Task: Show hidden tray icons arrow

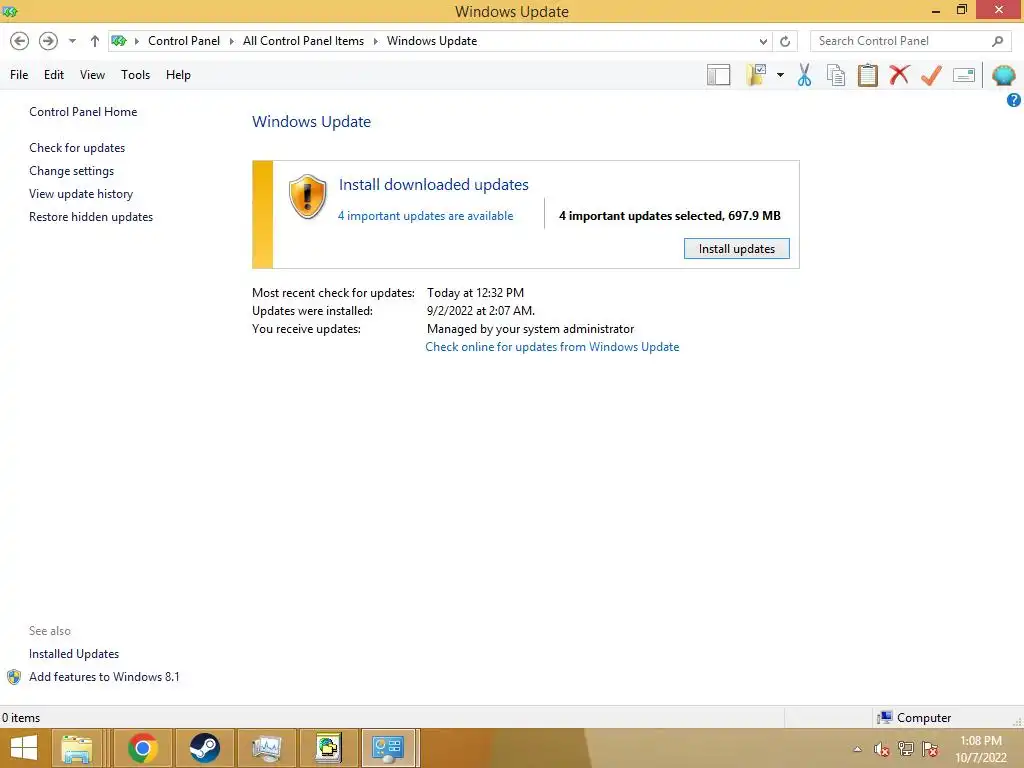Action: (x=857, y=749)
